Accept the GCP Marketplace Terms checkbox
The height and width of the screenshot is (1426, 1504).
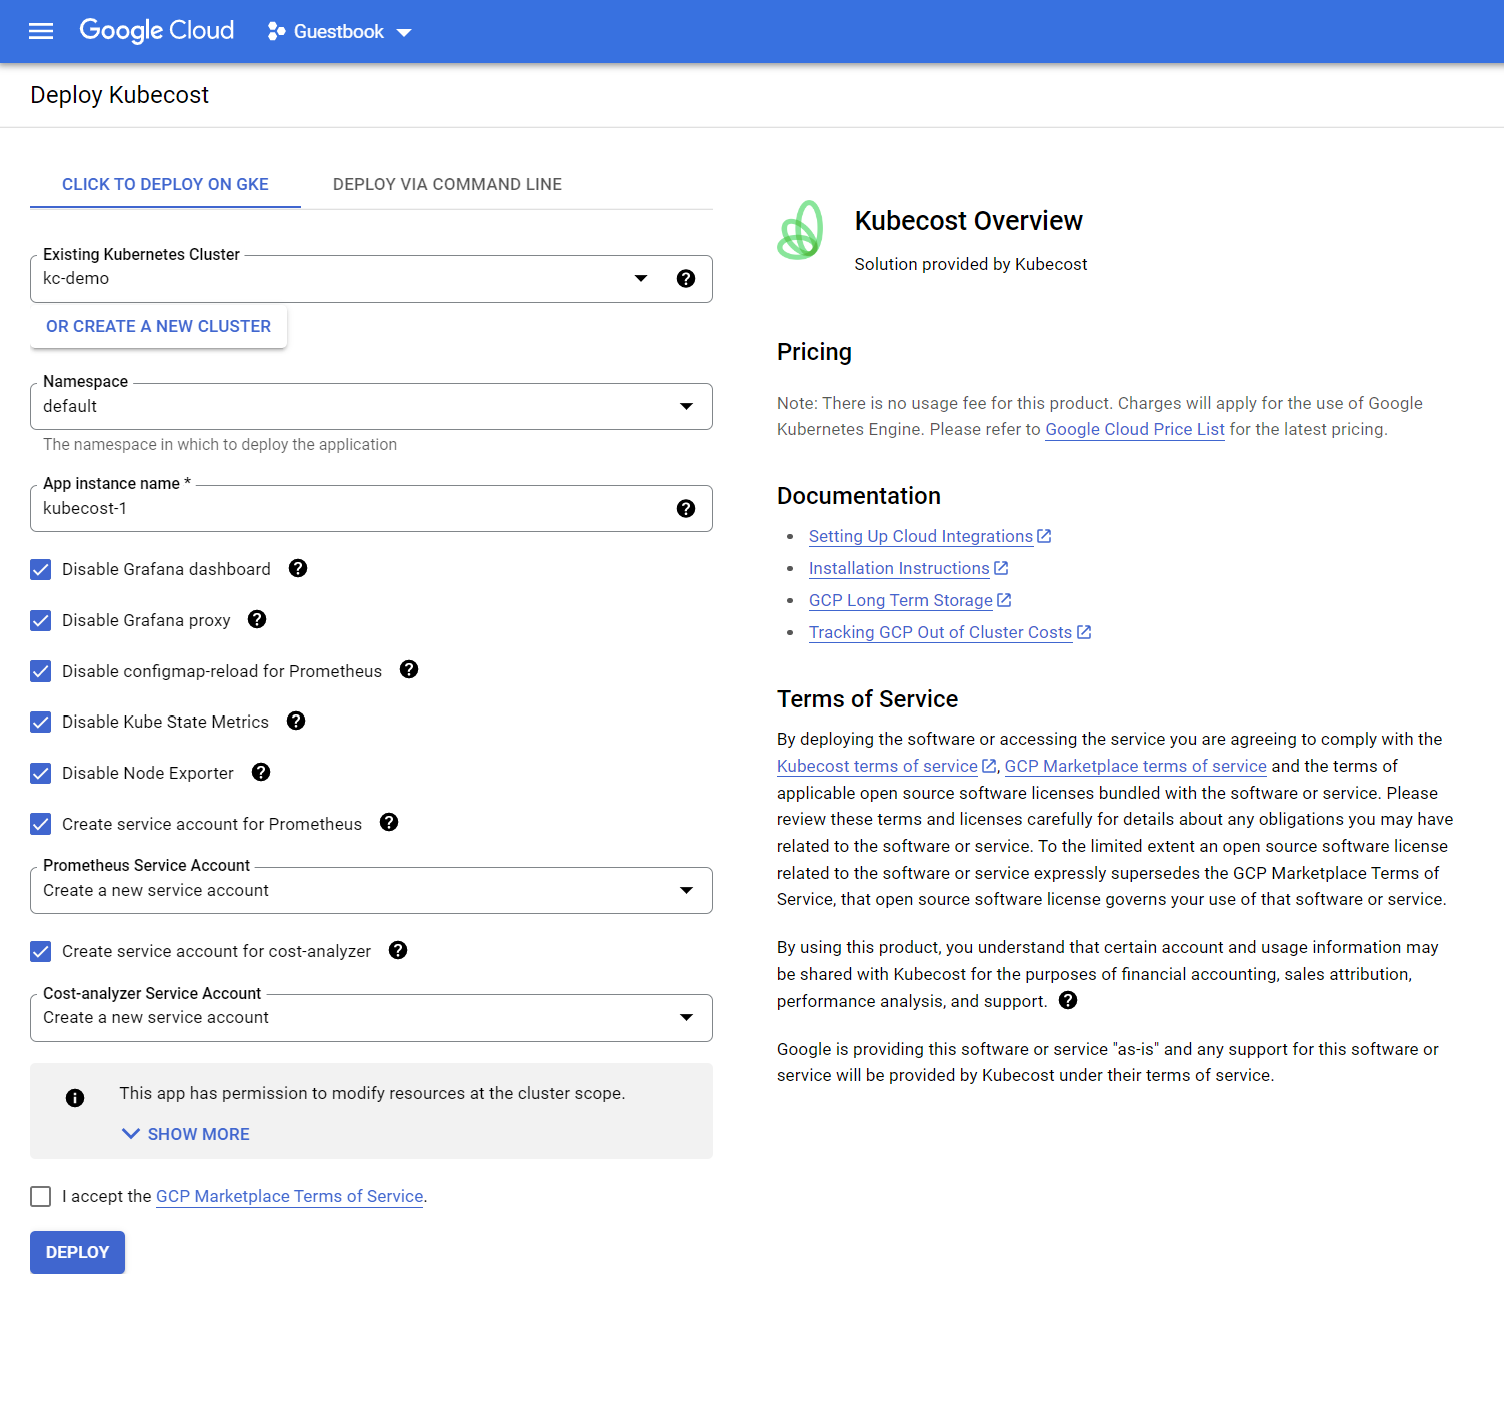(41, 1197)
